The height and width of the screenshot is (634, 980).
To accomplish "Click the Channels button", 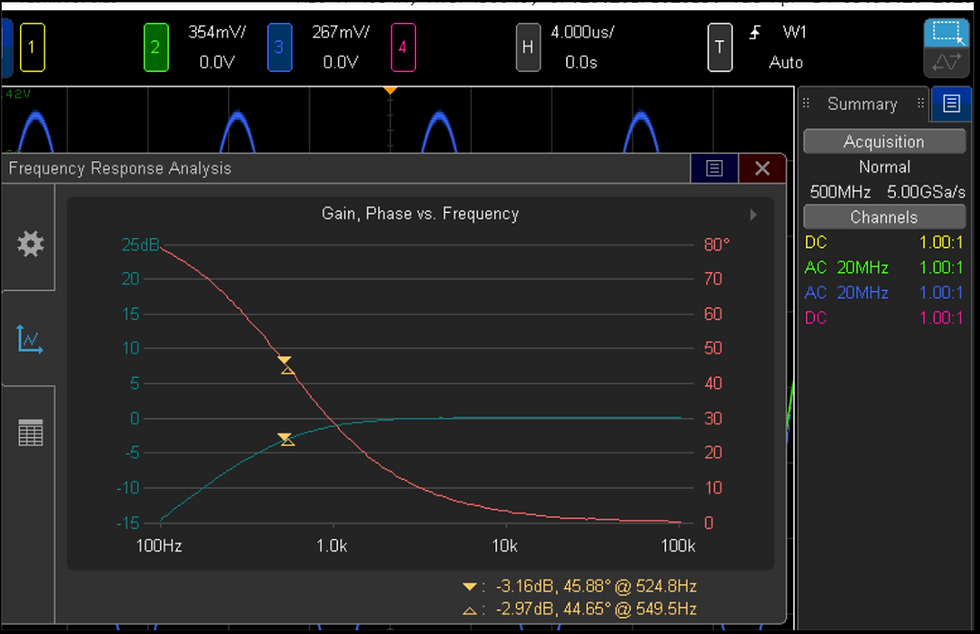I will [x=884, y=217].
